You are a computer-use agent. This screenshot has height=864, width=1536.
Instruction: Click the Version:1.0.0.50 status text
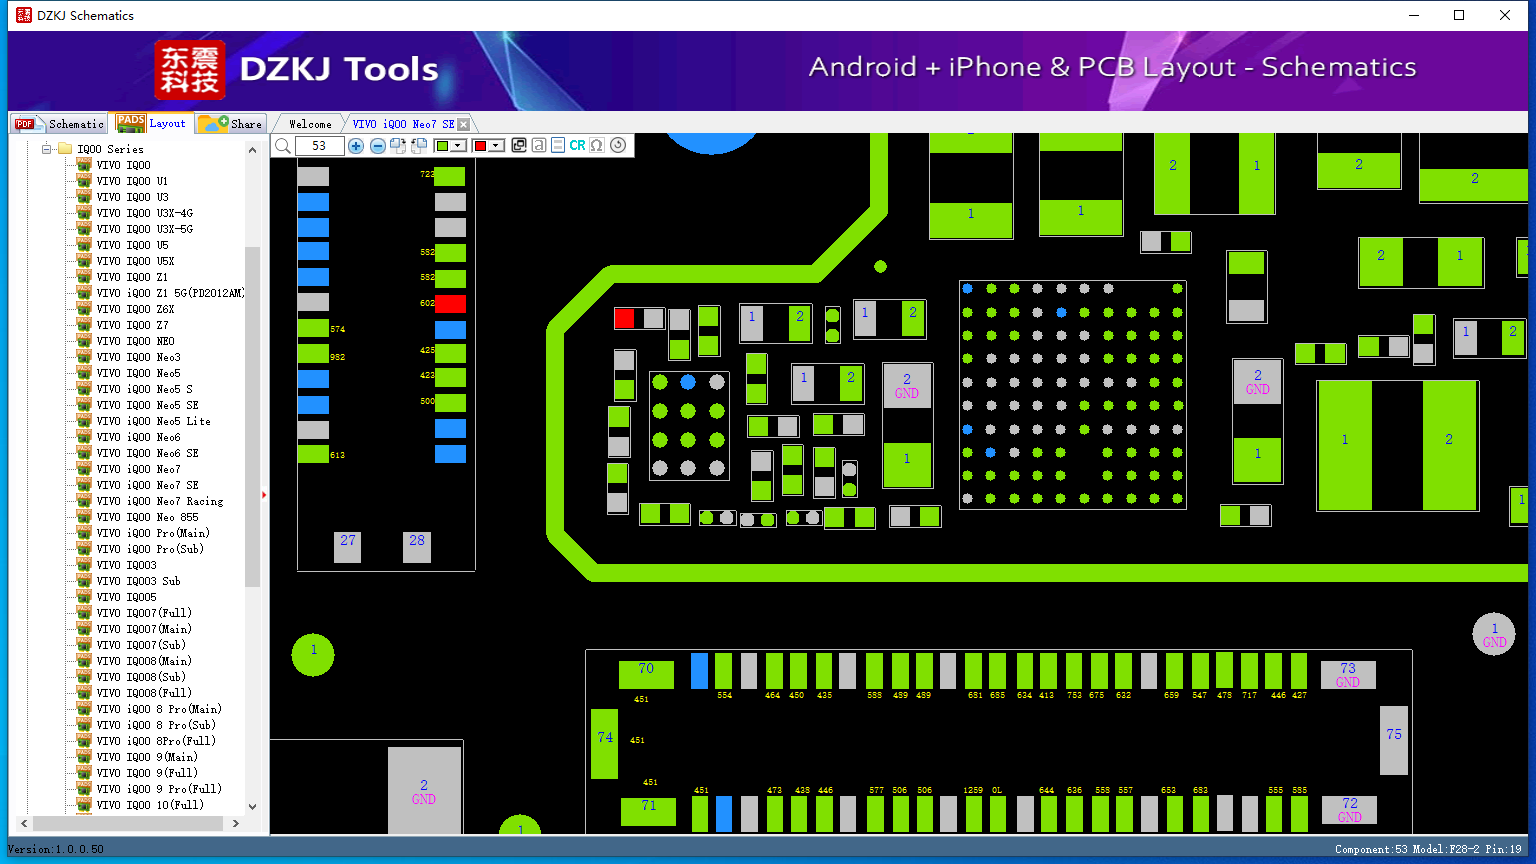tap(56, 849)
